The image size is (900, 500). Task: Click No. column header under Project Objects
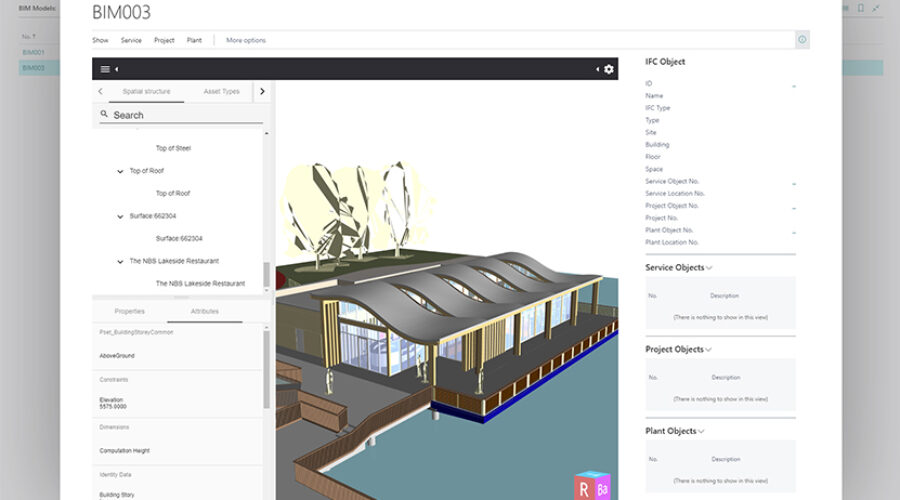coord(653,377)
